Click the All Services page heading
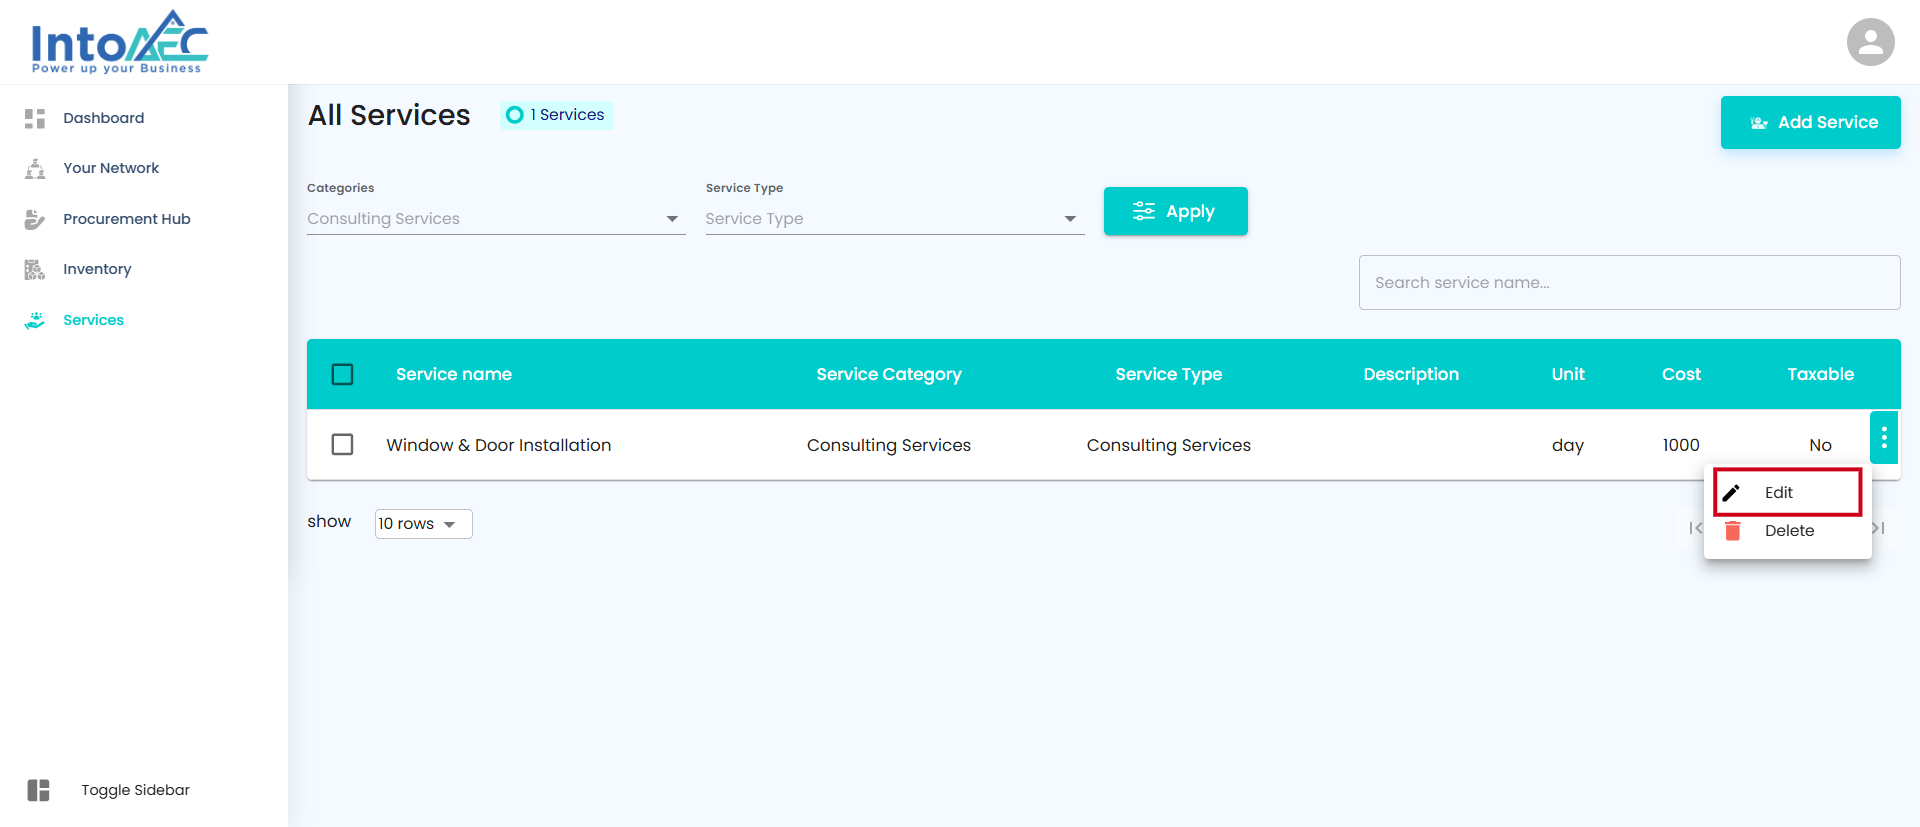Image resolution: width=1920 pixels, height=827 pixels. pos(389,115)
